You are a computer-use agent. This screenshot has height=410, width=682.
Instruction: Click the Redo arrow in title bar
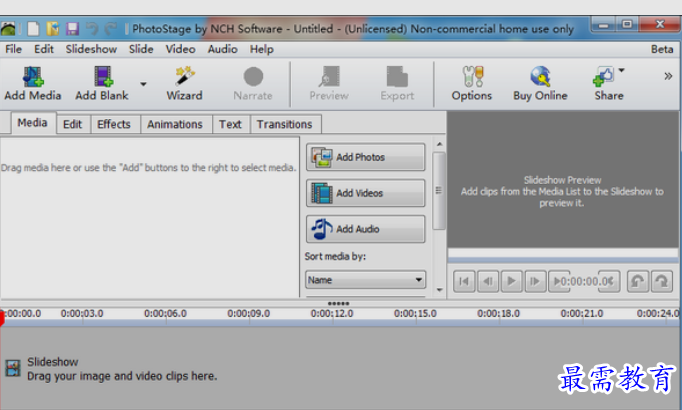[x=111, y=29]
